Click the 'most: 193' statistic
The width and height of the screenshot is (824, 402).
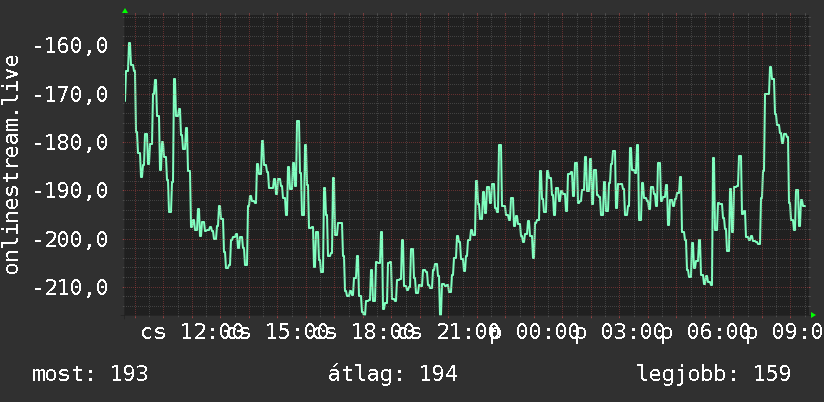pyautogui.click(x=90, y=374)
